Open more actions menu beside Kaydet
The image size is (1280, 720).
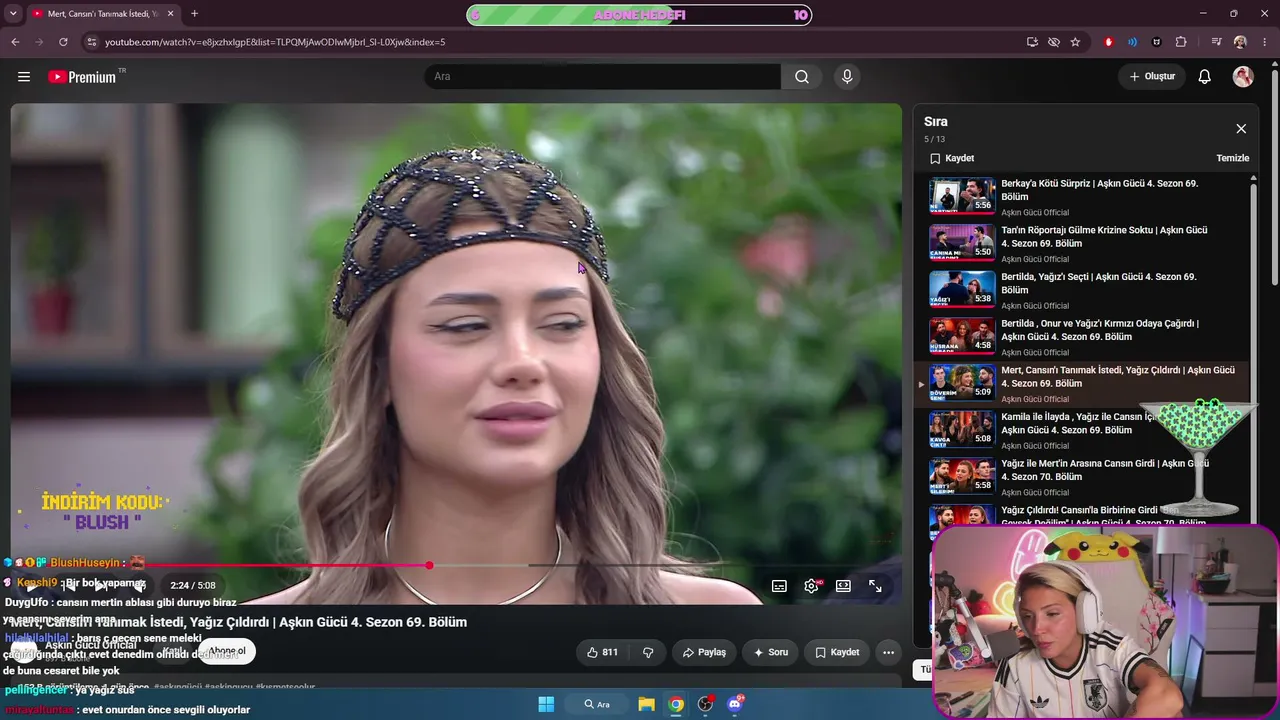[888, 652]
